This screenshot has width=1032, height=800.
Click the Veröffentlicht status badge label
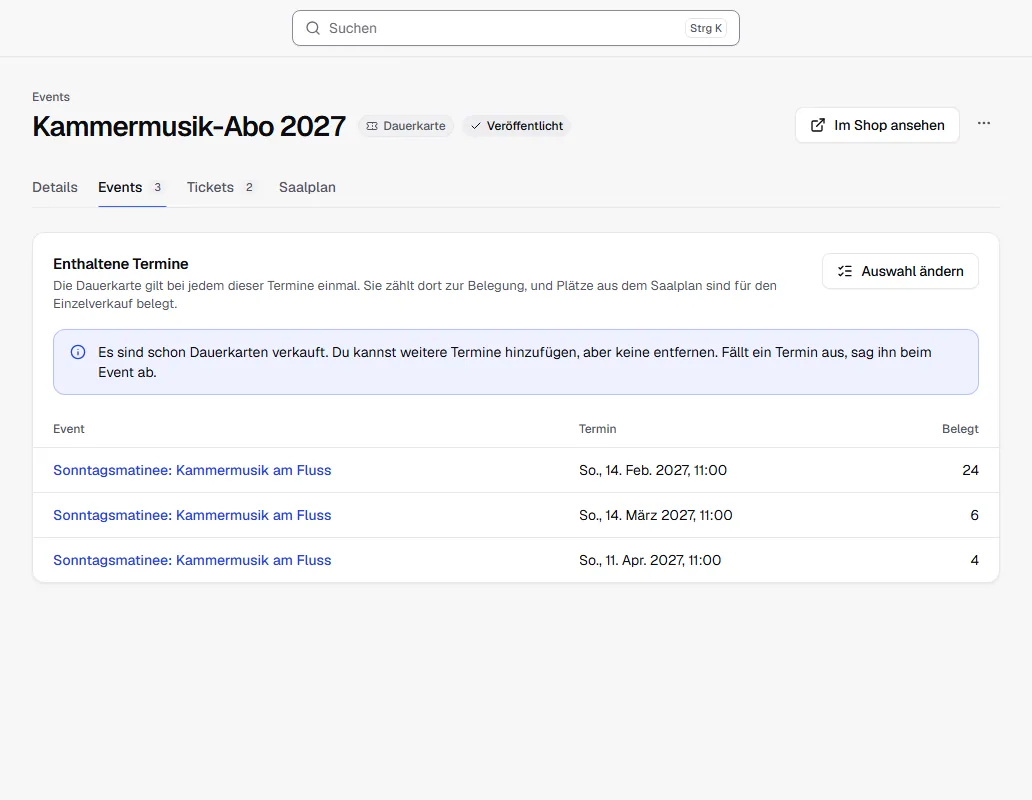click(525, 126)
